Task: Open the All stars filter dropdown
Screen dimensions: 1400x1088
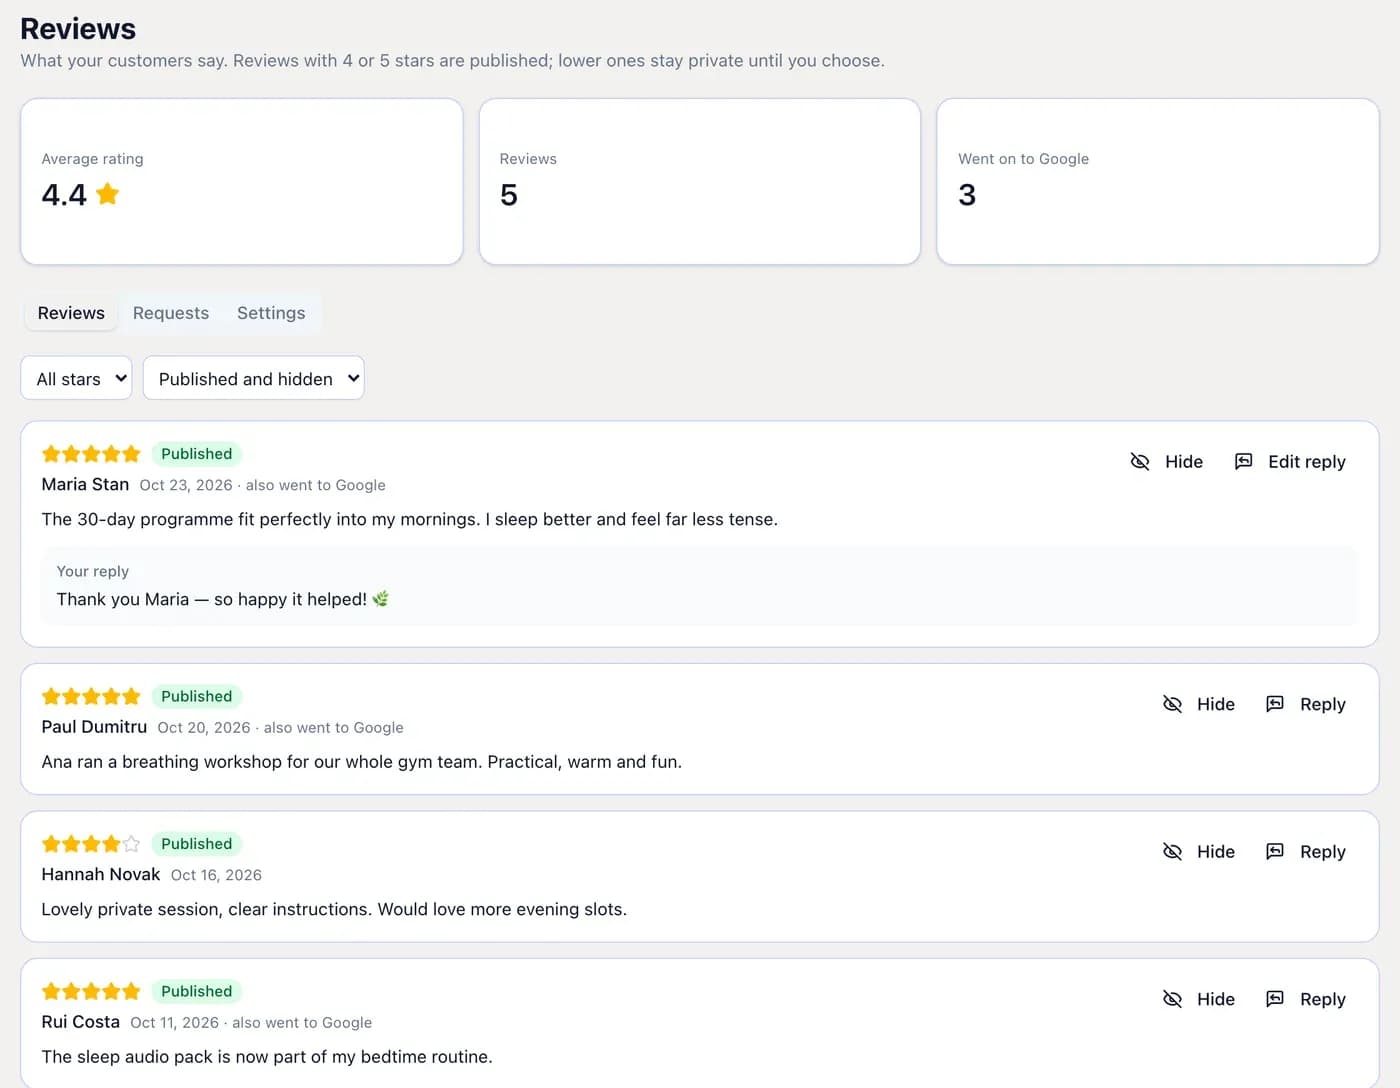Action: point(76,378)
